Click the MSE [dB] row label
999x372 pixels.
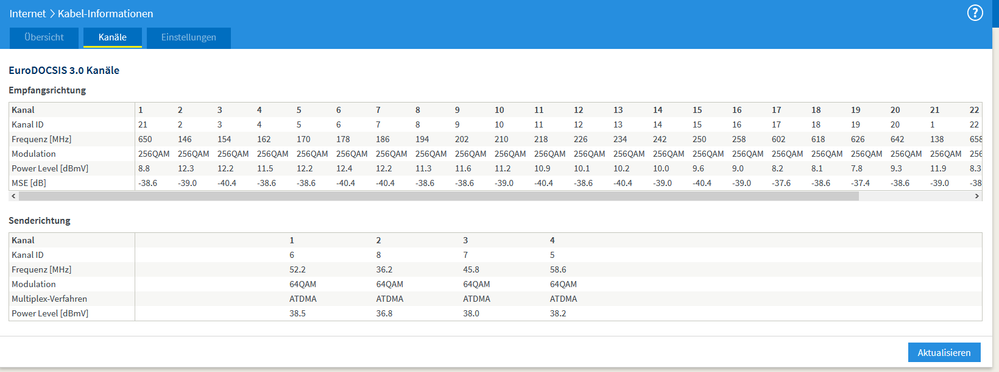(x=29, y=183)
